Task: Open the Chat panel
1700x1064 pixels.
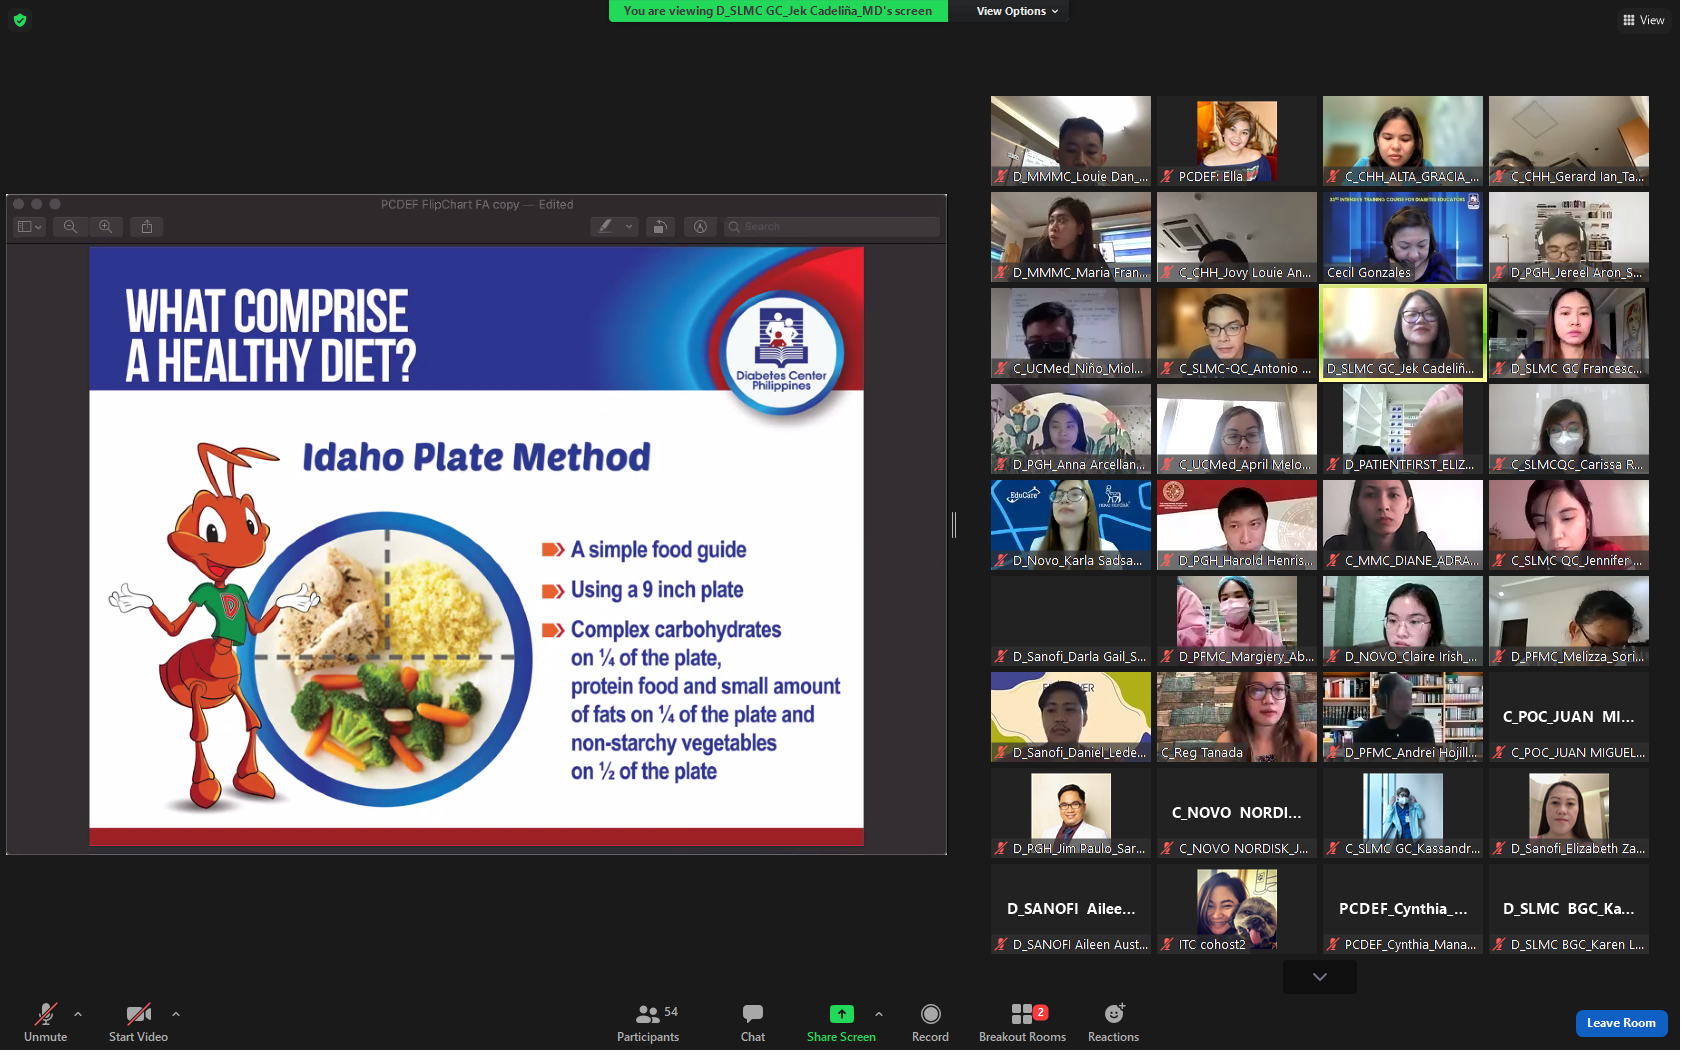Action: [753, 1023]
